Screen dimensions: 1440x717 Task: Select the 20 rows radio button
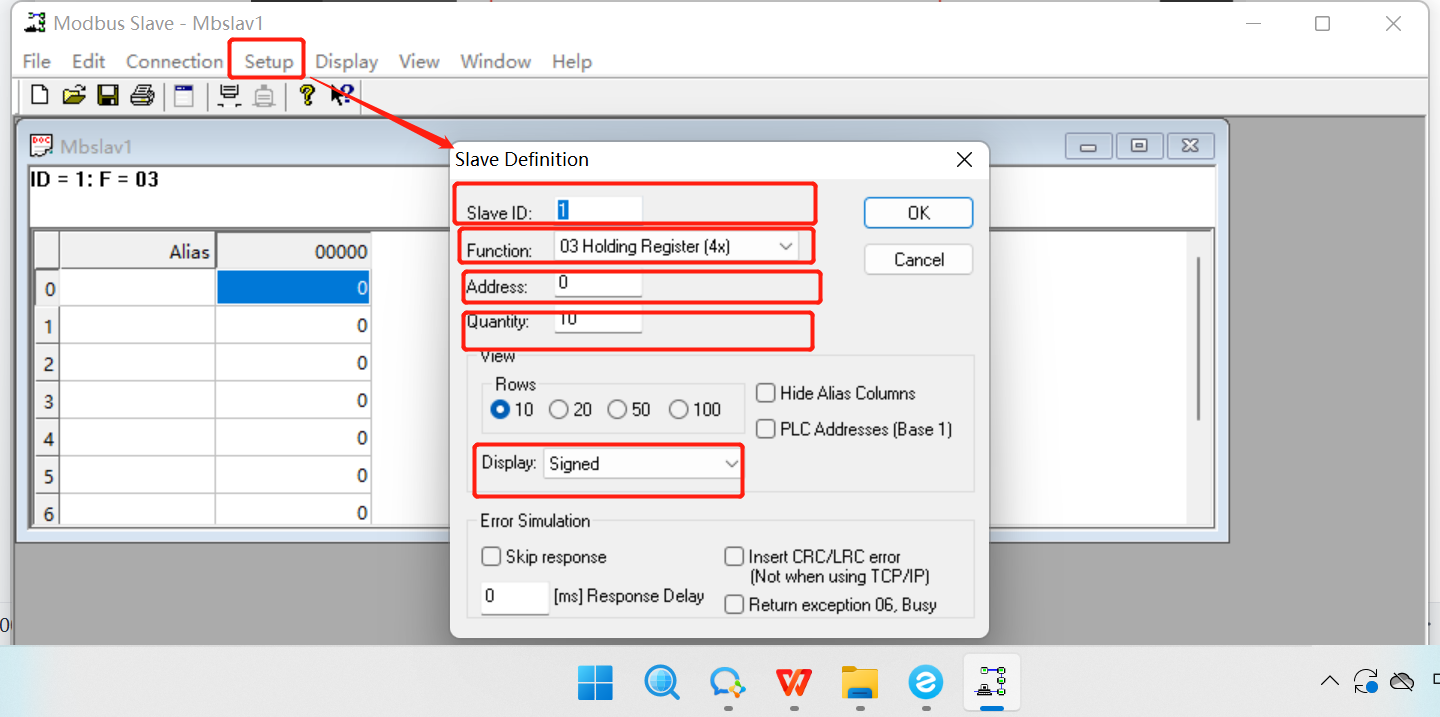(559, 409)
